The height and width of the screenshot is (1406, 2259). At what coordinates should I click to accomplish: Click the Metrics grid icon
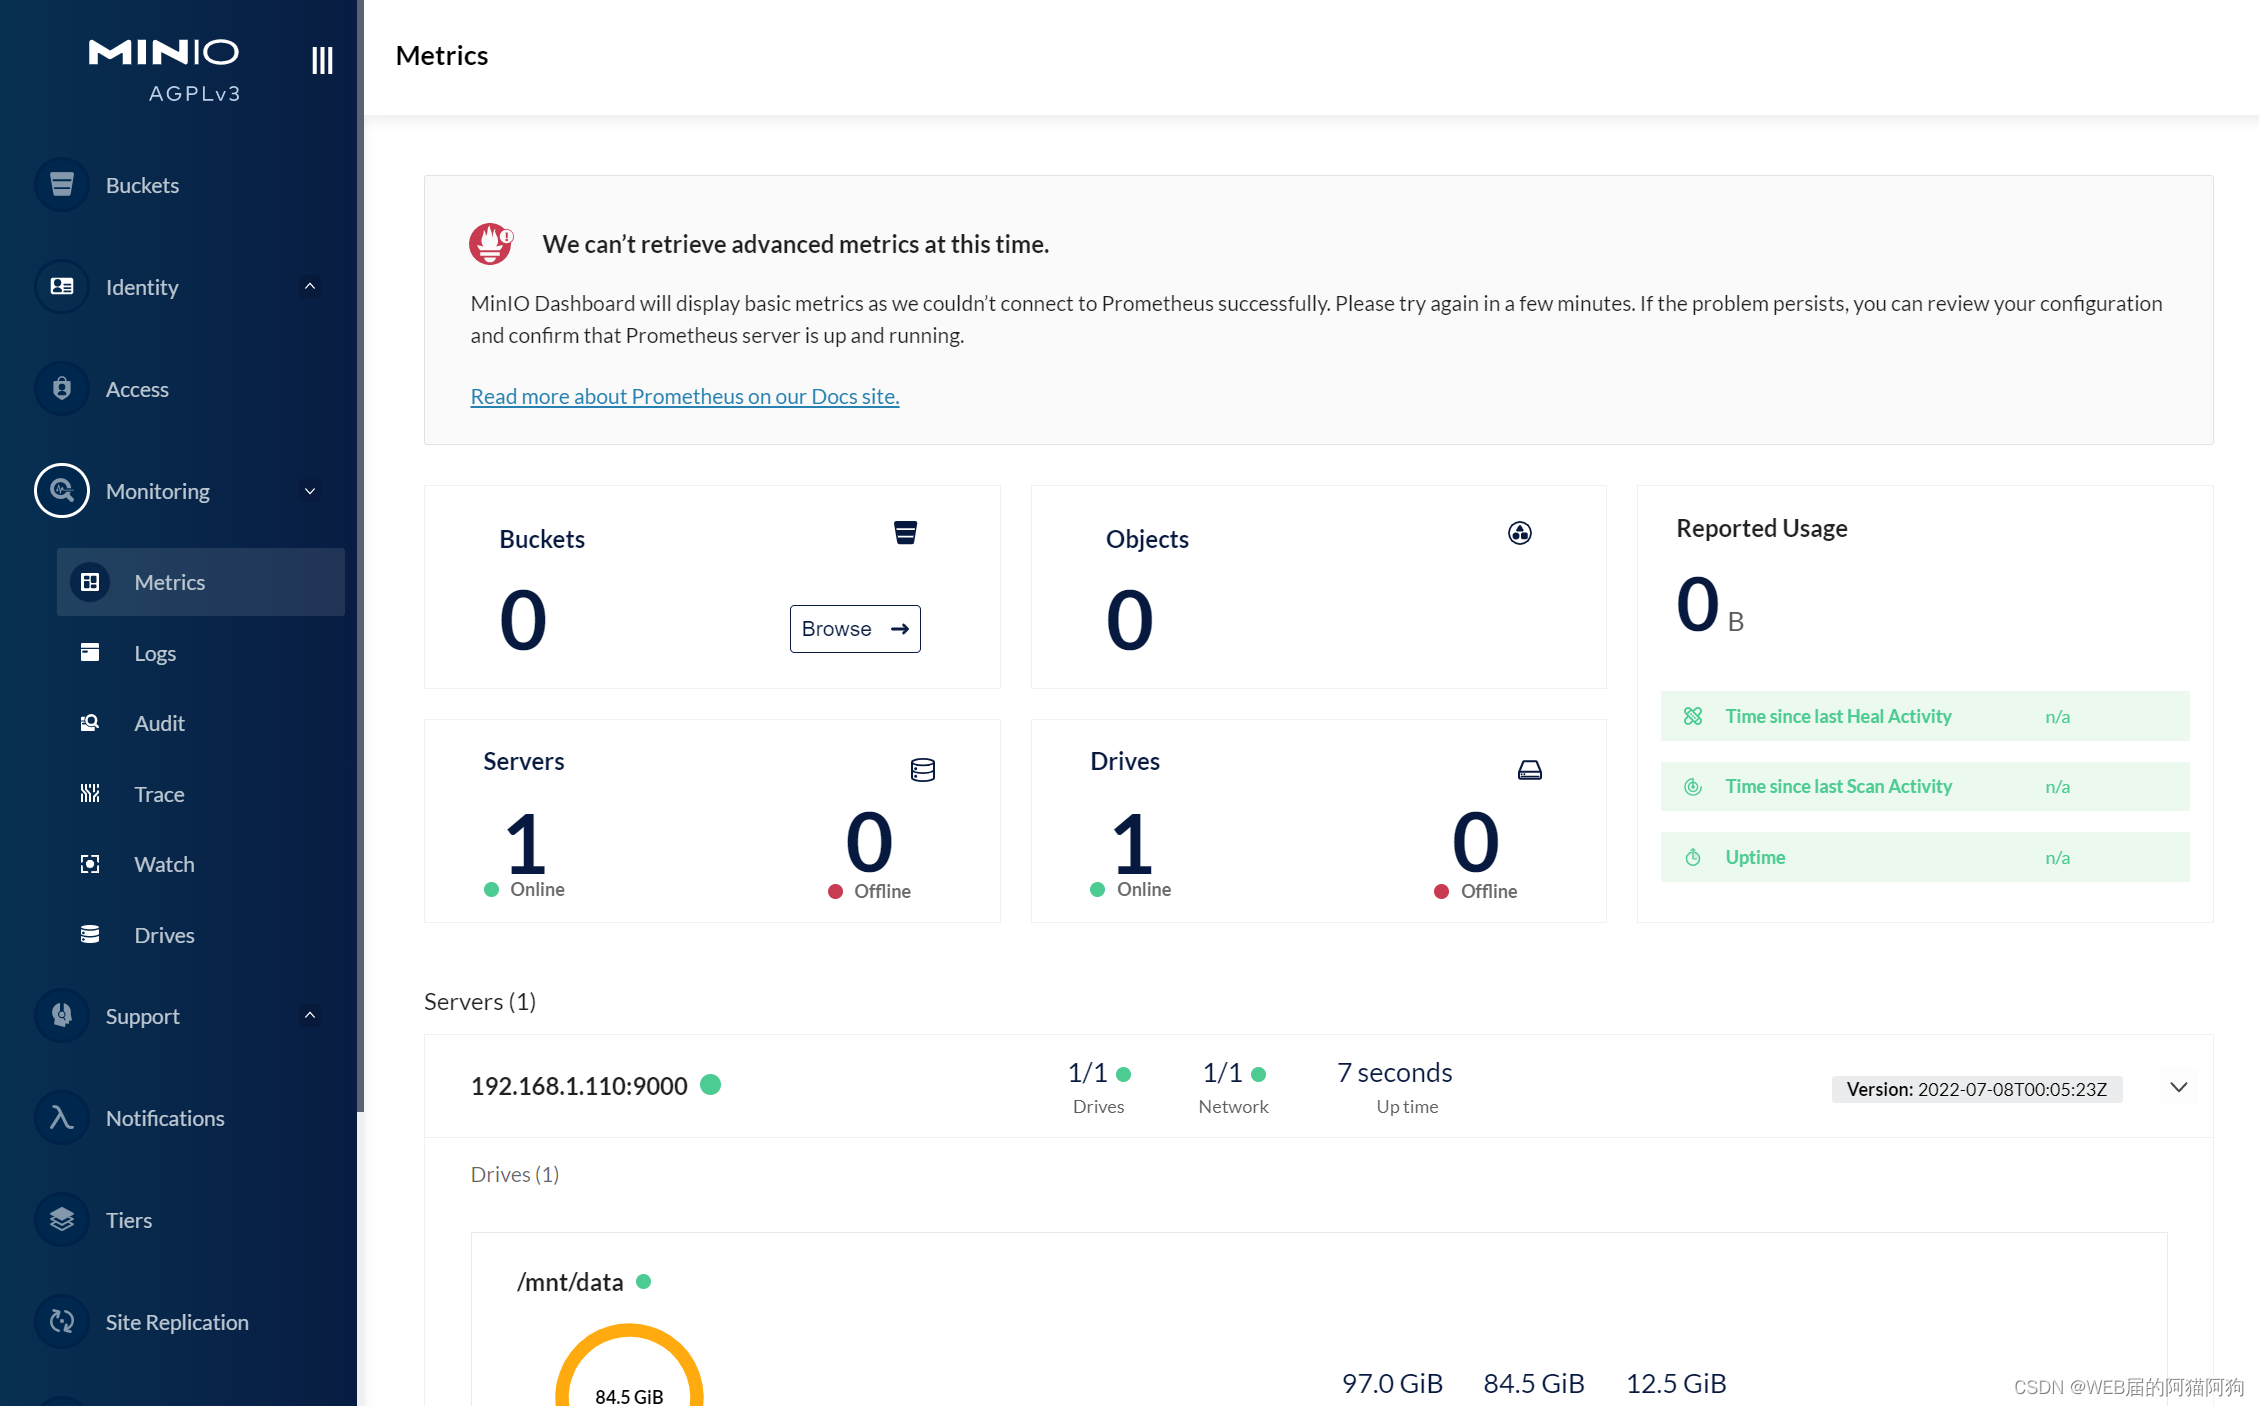(90, 582)
